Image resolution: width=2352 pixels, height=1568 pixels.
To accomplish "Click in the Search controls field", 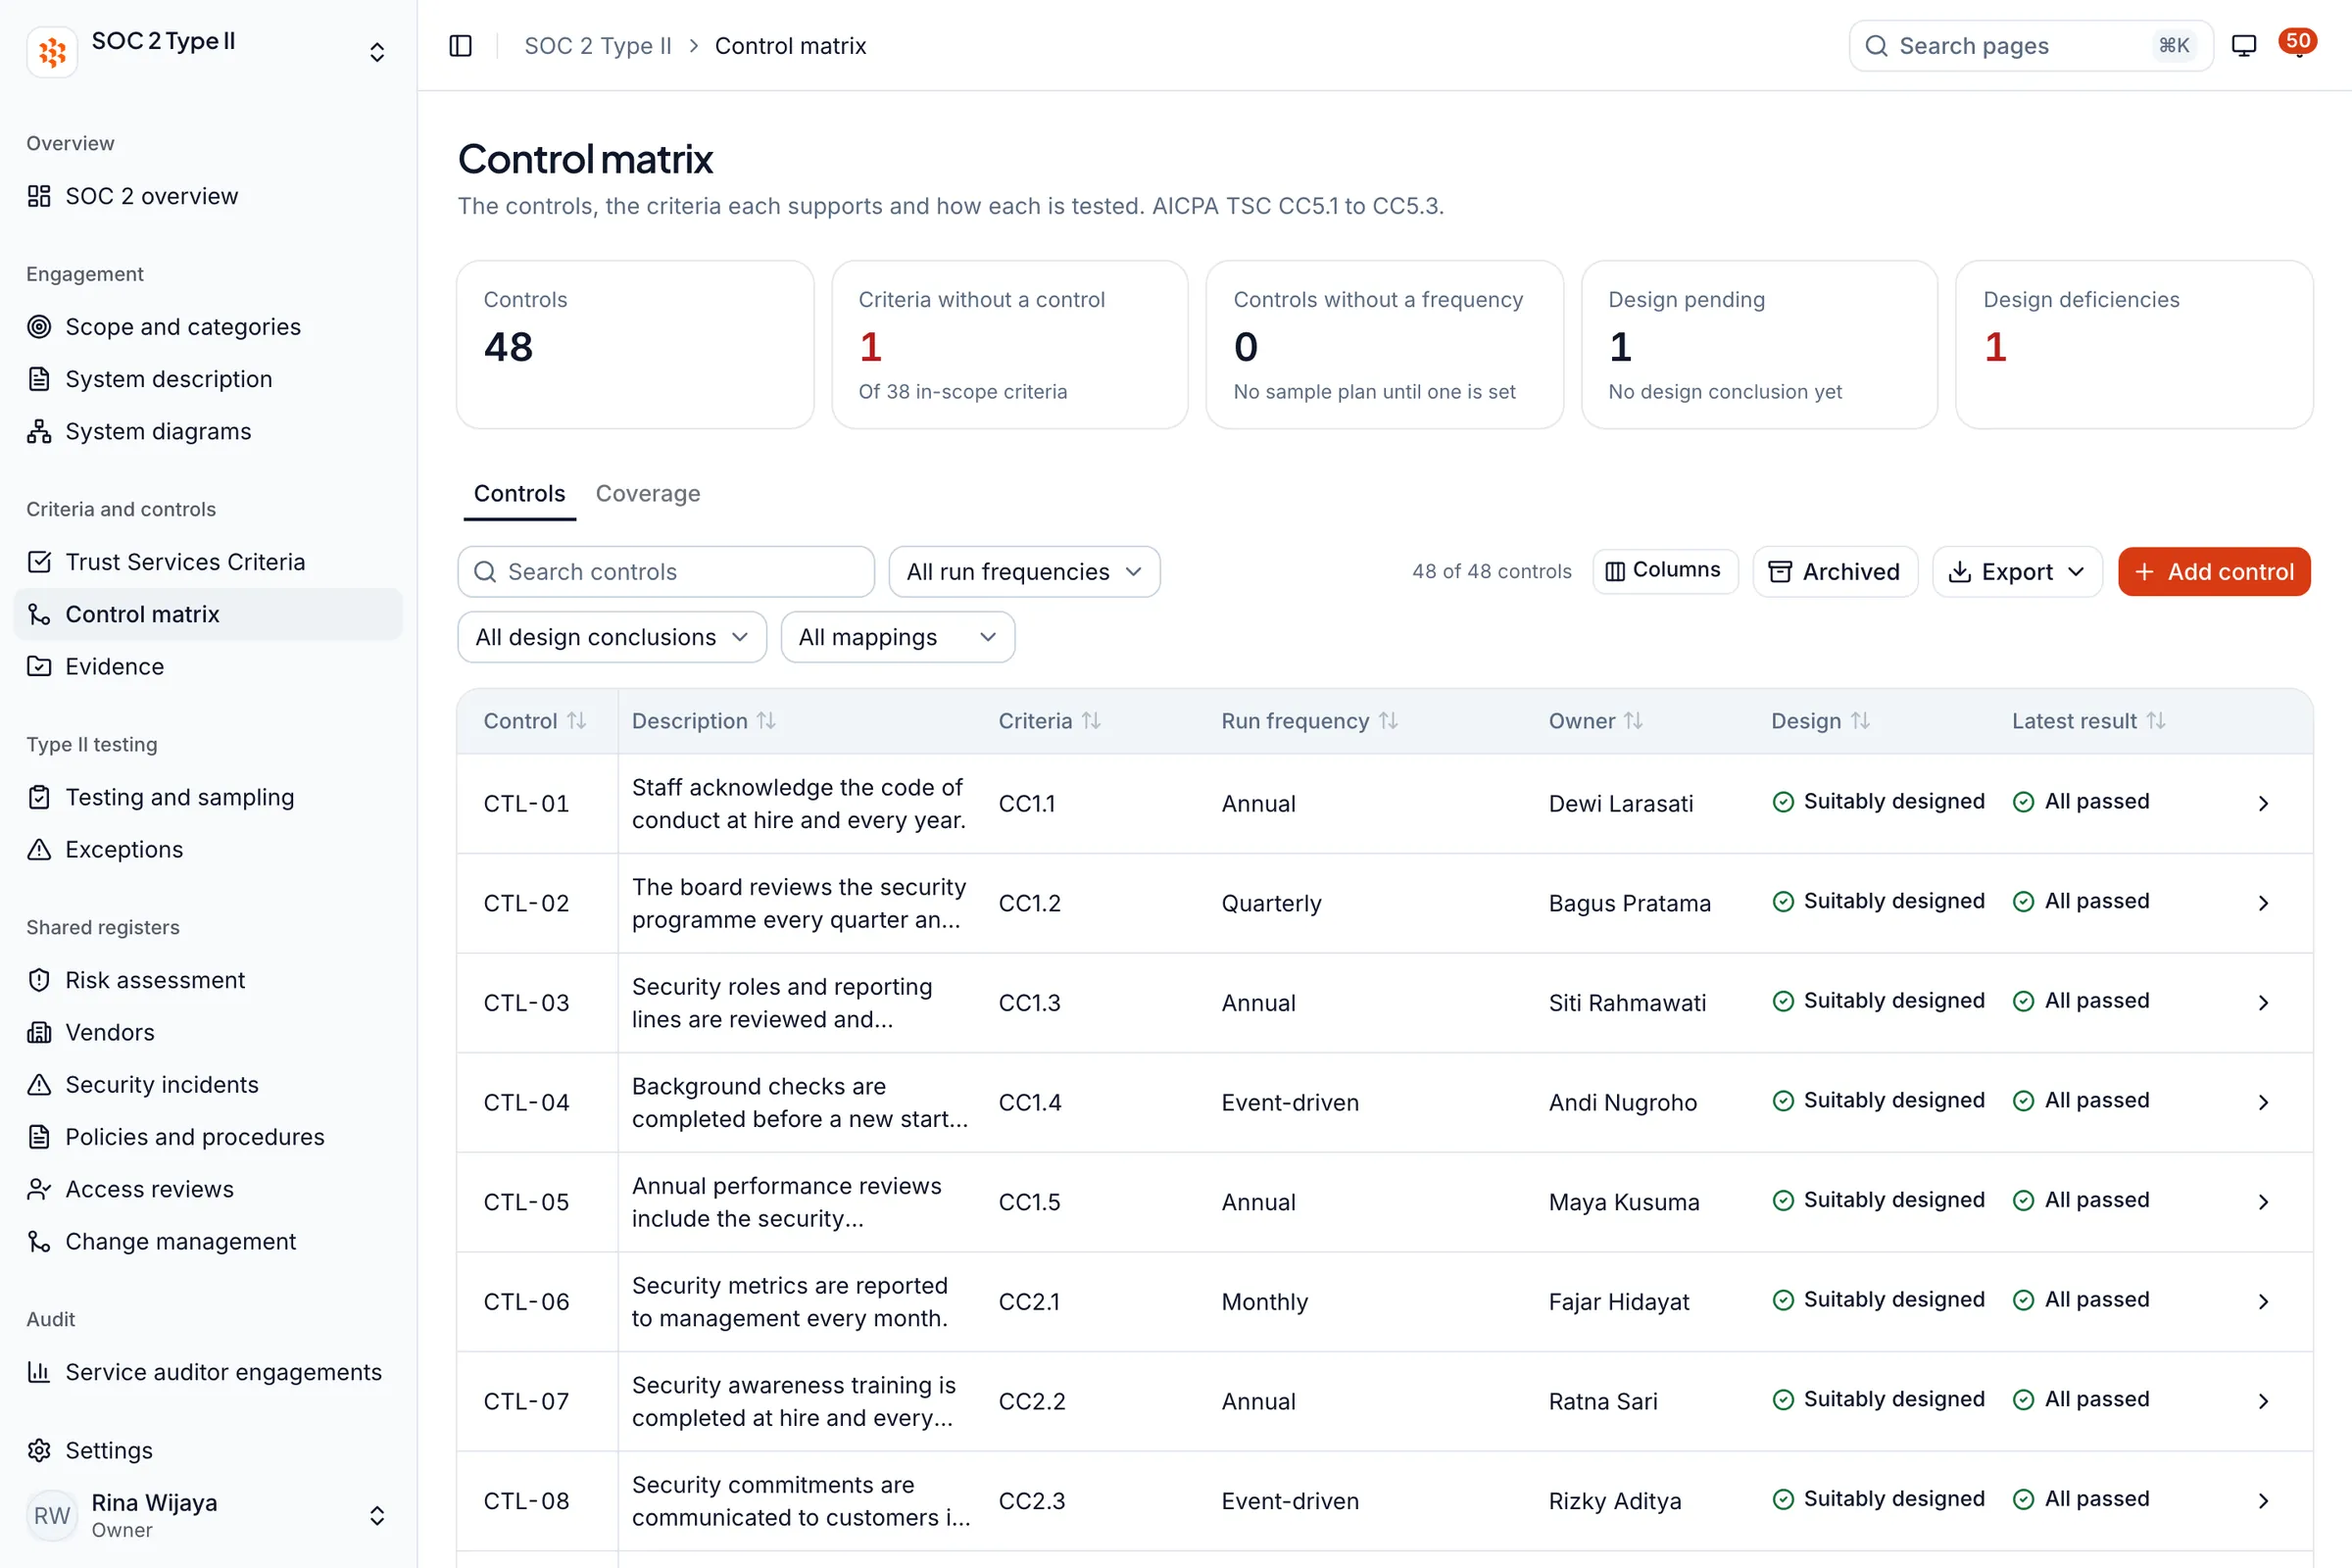I will (x=666, y=572).
